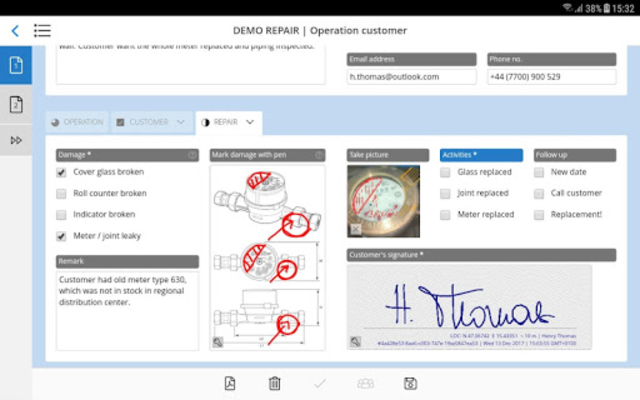The height and width of the screenshot is (400, 640).
Task: Check Meter replaced activity
Action: [445, 215]
